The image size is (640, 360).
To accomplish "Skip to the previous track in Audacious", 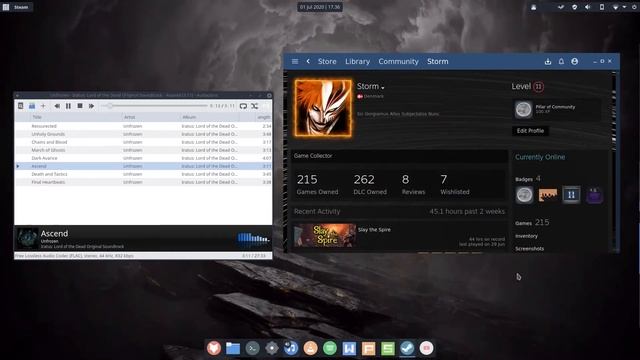I will [57, 106].
